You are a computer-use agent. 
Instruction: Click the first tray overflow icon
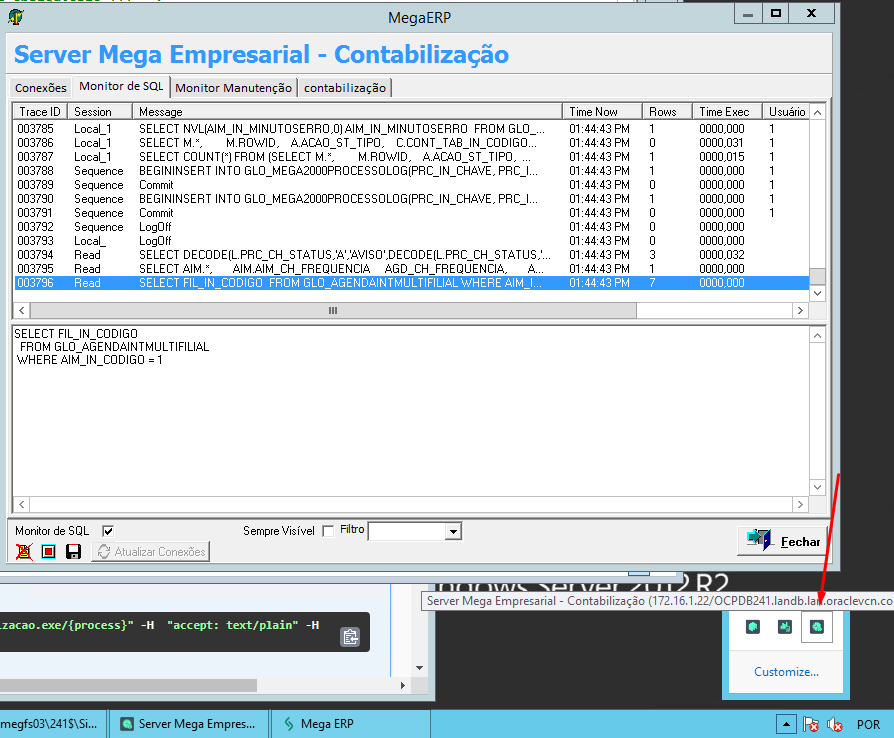tap(753, 627)
